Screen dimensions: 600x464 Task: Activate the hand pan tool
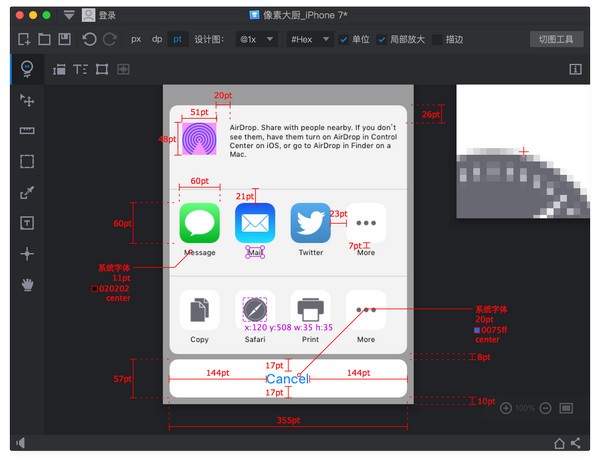pos(27,284)
